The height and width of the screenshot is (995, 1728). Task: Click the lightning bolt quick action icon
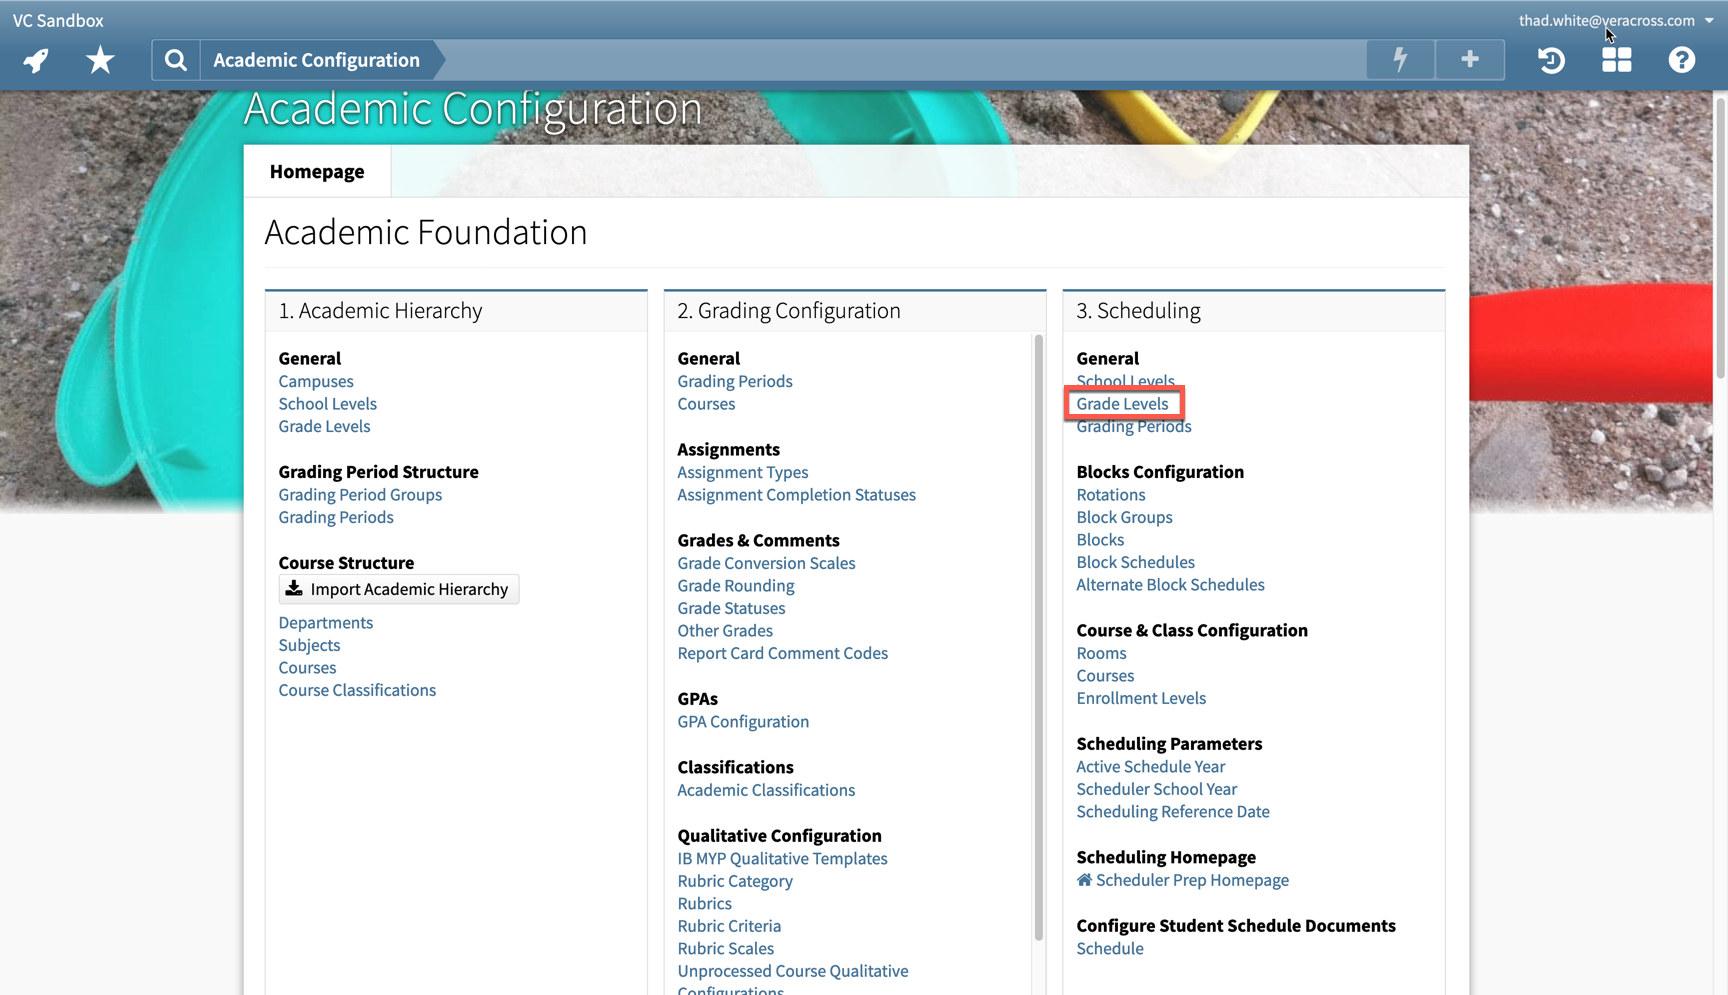1400,60
